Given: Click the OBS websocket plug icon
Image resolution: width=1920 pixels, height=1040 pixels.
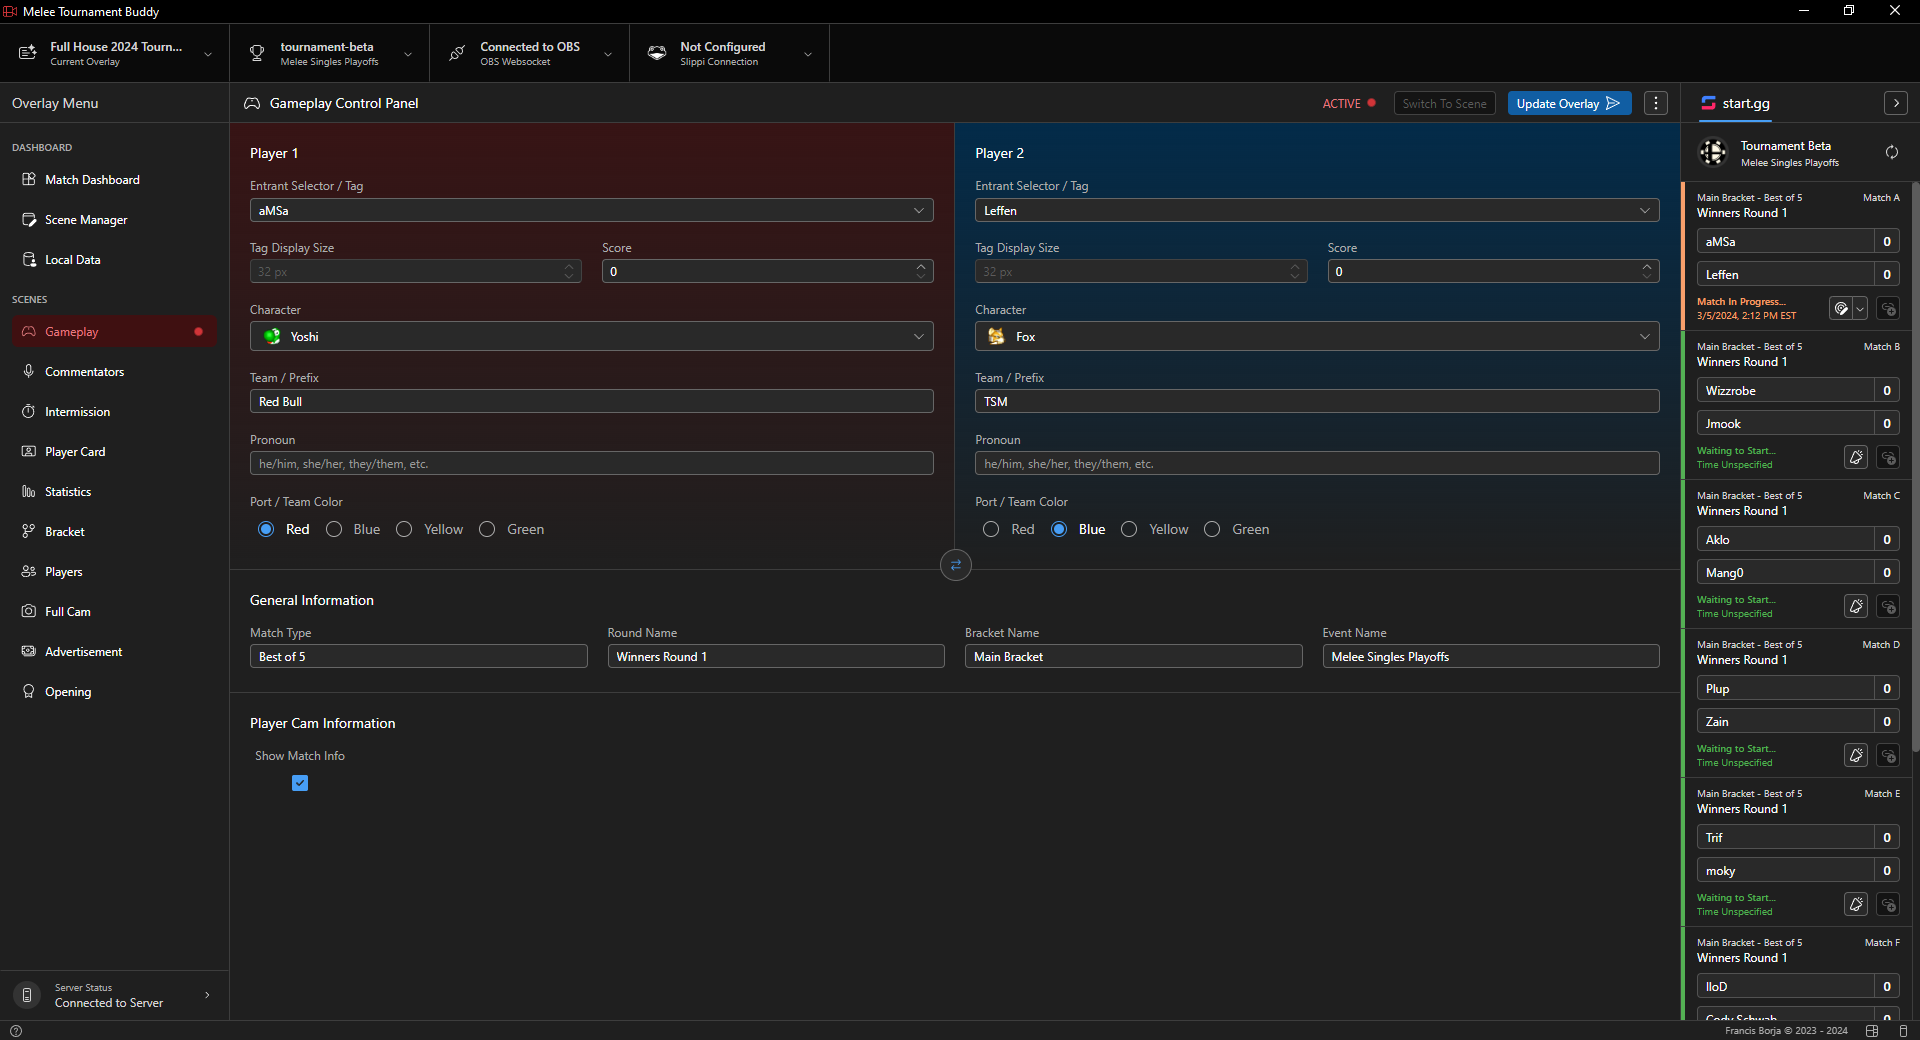Looking at the screenshot, I should 457,53.
